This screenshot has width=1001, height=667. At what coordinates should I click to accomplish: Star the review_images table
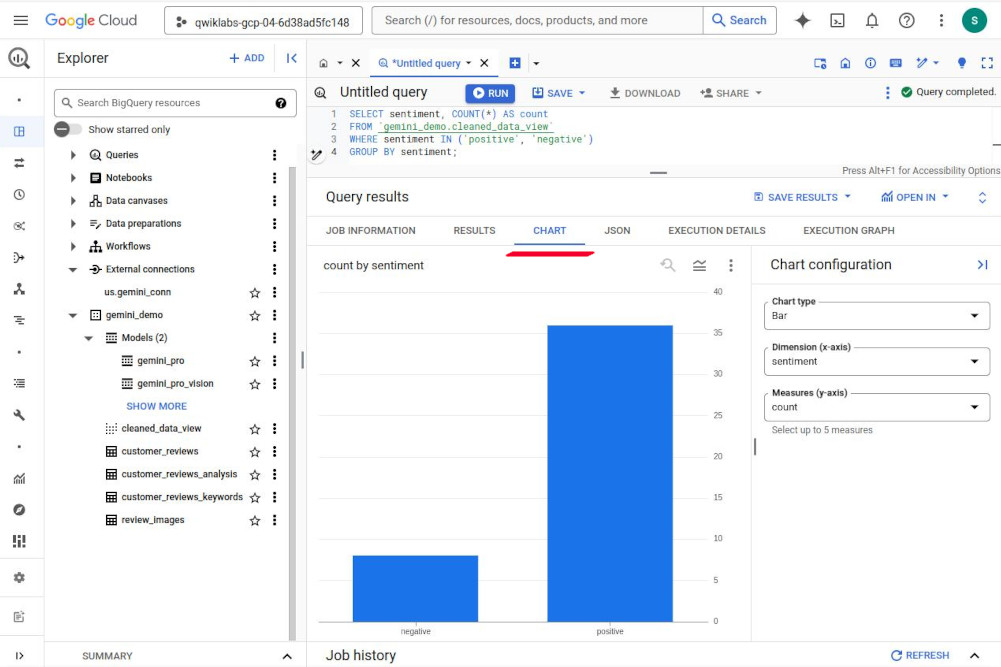coord(255,520)
